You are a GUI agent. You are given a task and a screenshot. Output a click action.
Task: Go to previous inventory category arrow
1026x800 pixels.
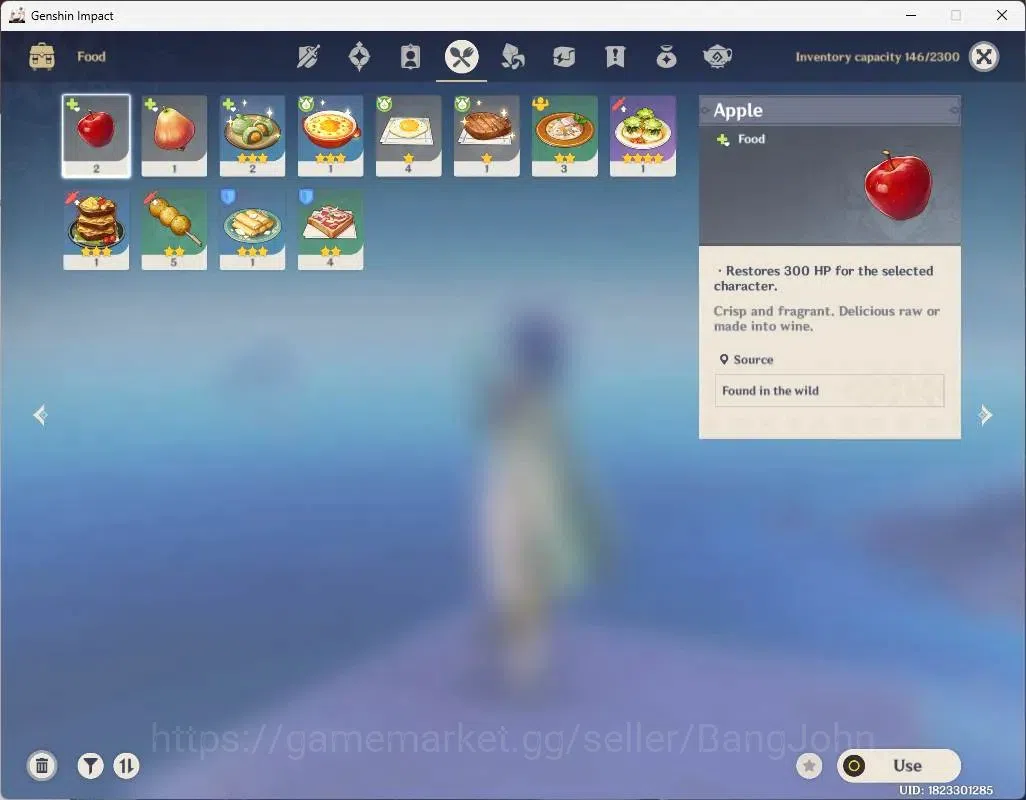[x=41, y=415]
